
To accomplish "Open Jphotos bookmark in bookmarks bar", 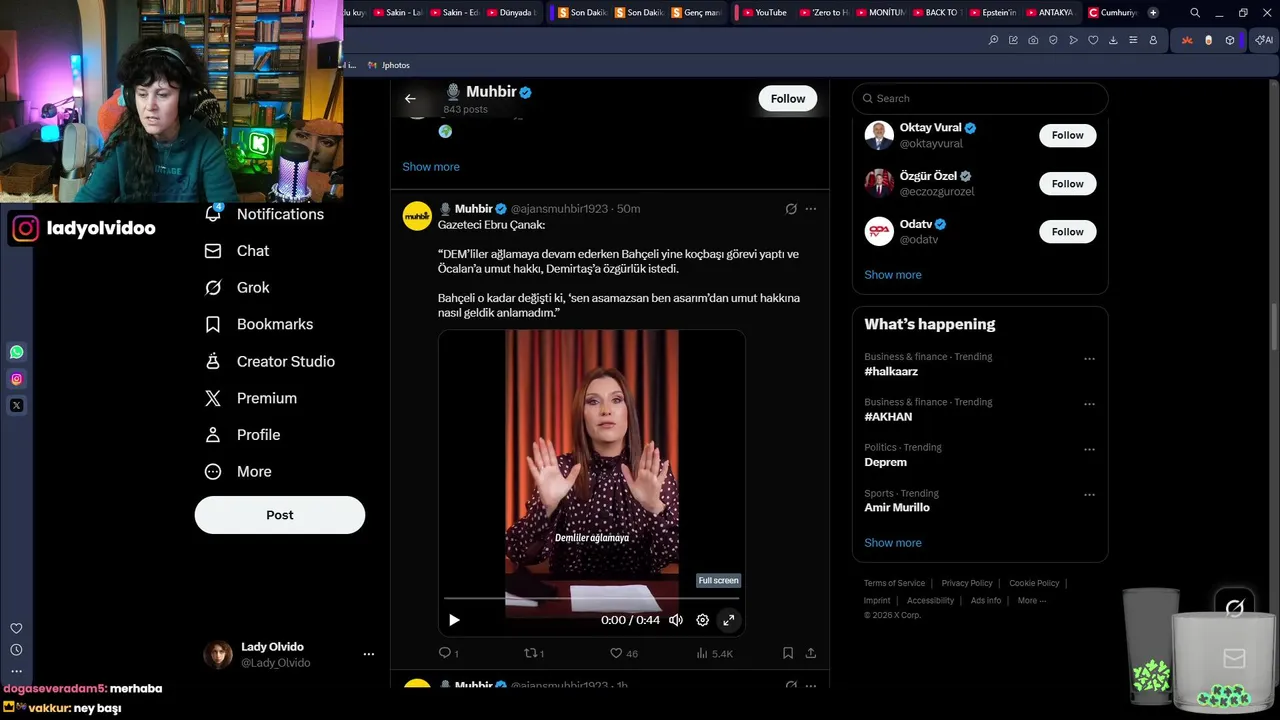I will [x=389, y=65].
